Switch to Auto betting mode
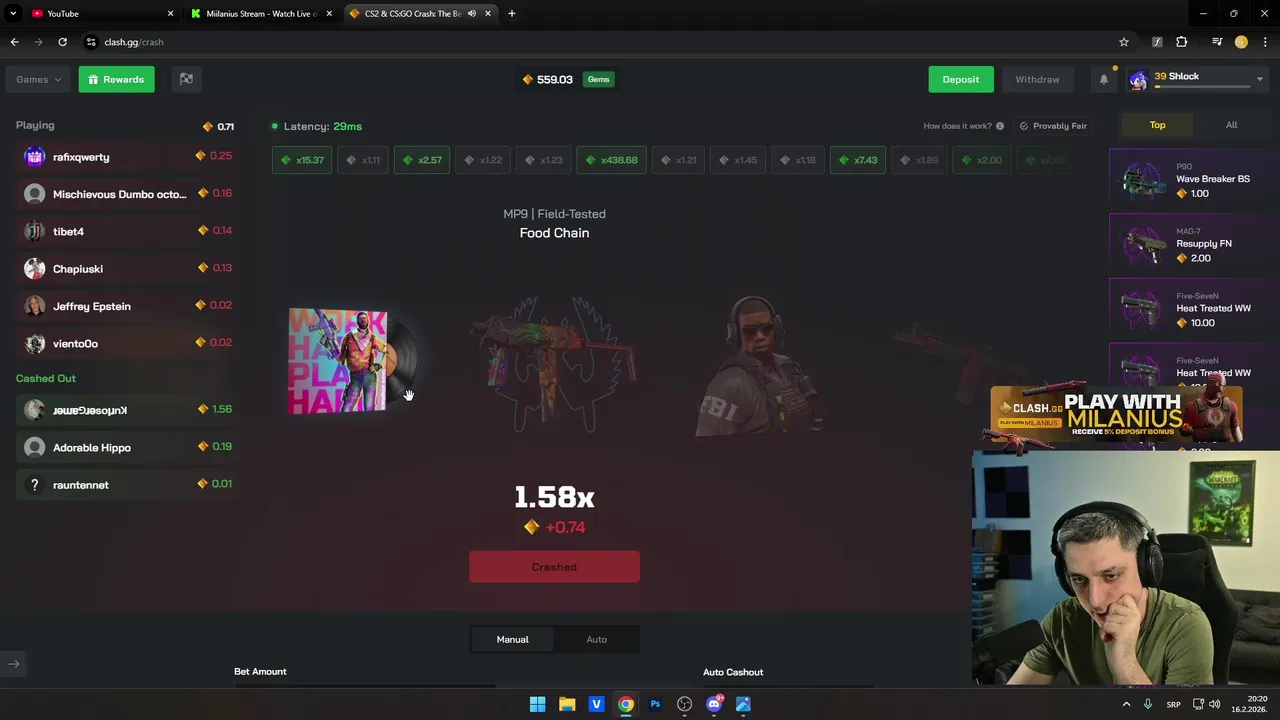Image resolution: width=1280 pixels, height=720 pixels. click(x=596, y=639)
